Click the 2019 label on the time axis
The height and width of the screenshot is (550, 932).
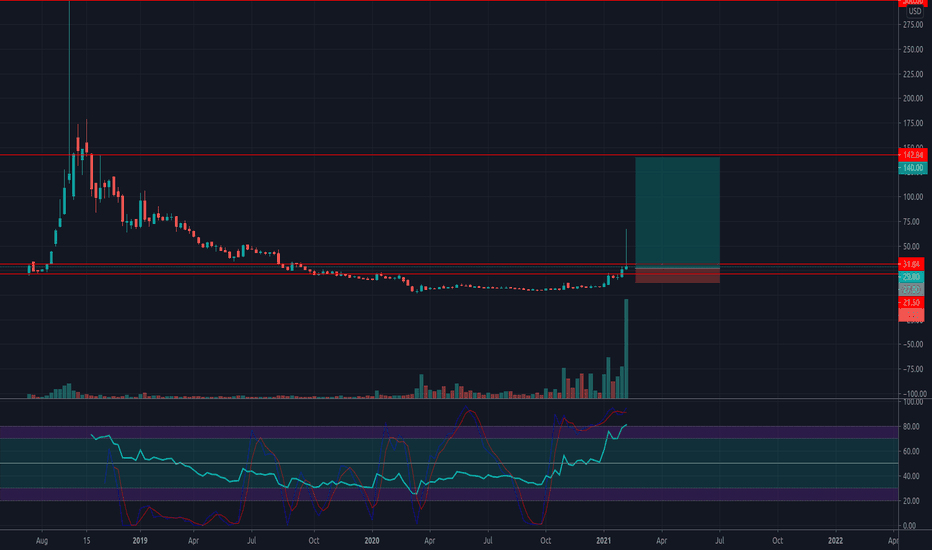click(140, 540)
